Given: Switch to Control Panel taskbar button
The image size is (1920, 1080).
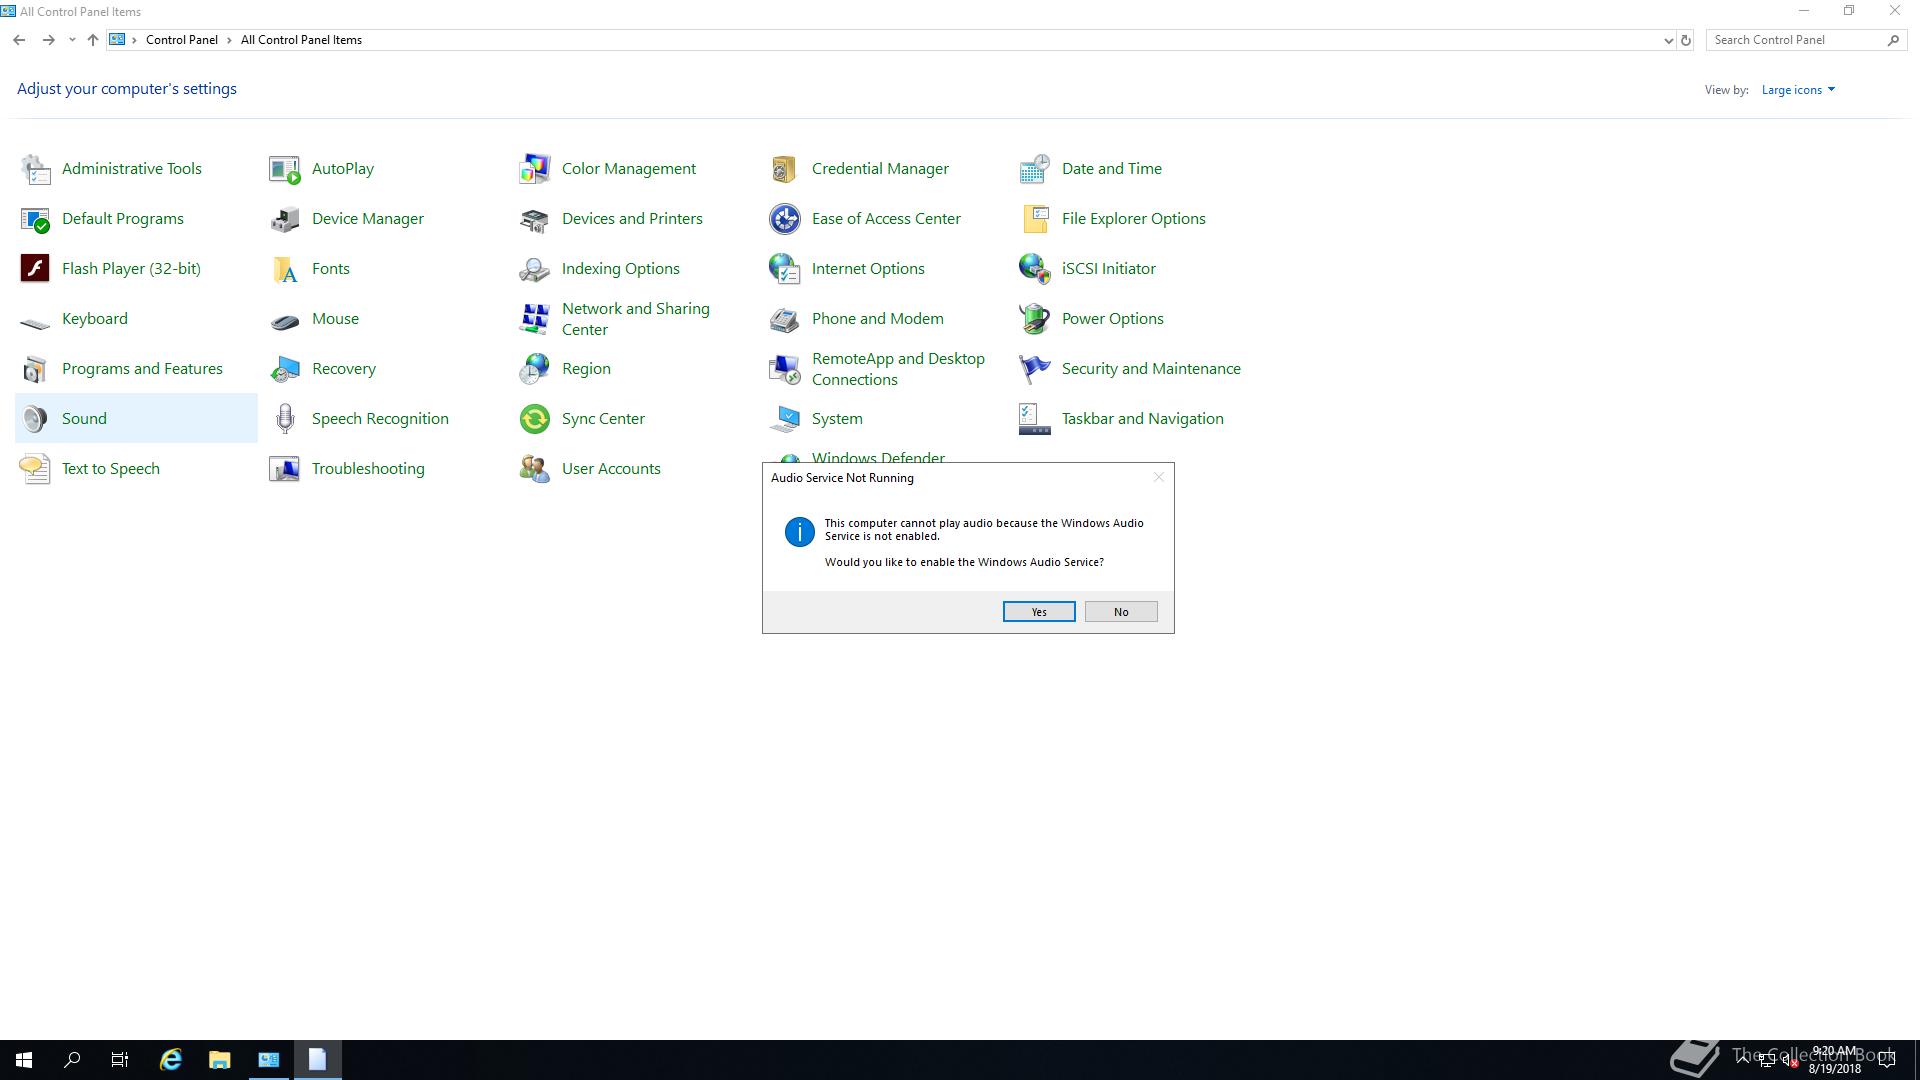Looking at the screenshot, I should 269,1060.
